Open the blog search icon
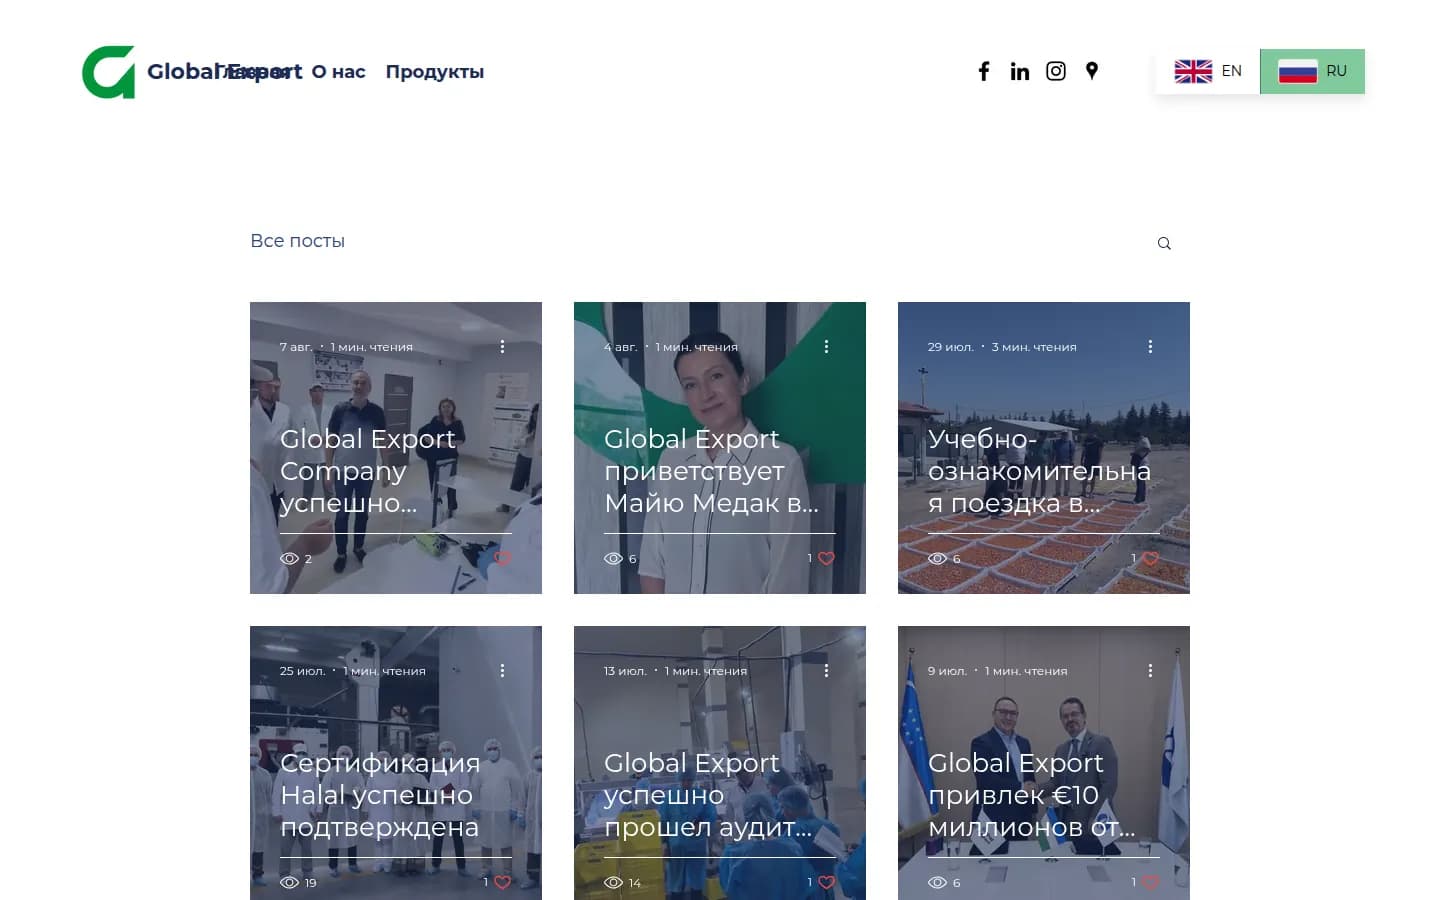The image size is (1440, 900). 1164,243
